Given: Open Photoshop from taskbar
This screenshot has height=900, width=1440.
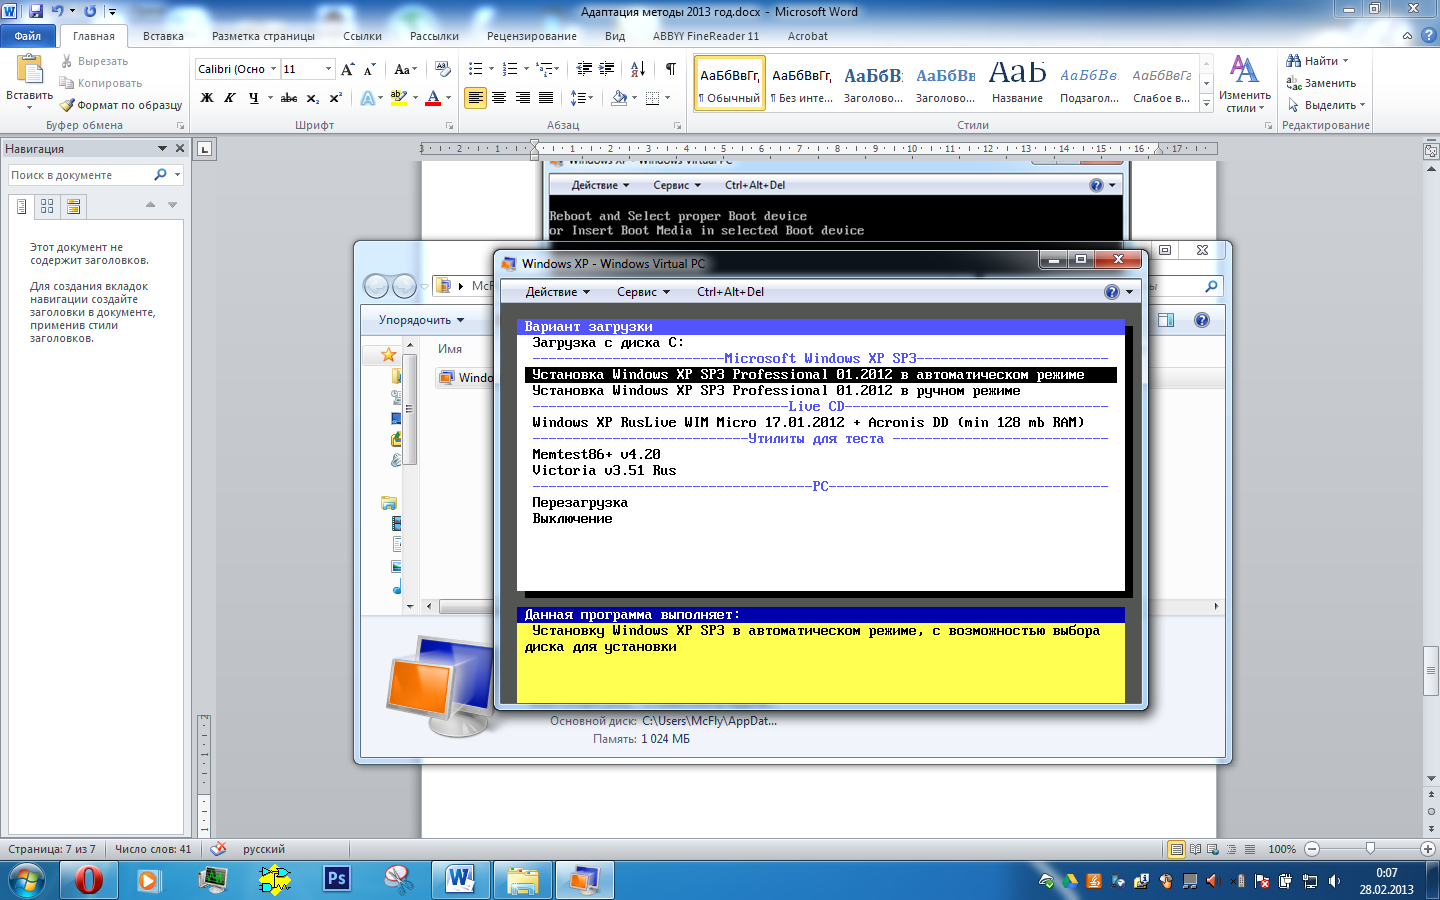Looking at the screenshot, I should (x=337, y=879).
